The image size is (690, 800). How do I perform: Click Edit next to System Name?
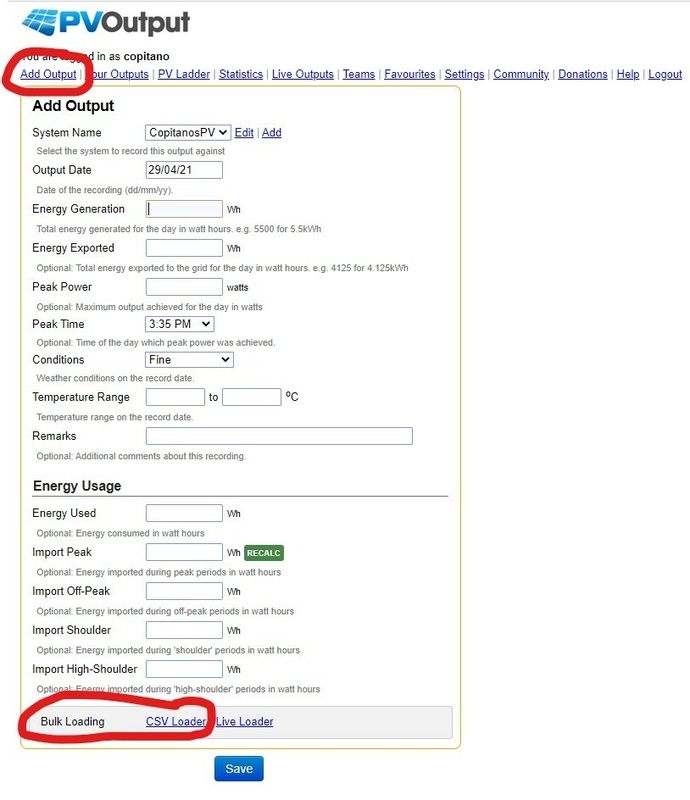coord(244,133)
